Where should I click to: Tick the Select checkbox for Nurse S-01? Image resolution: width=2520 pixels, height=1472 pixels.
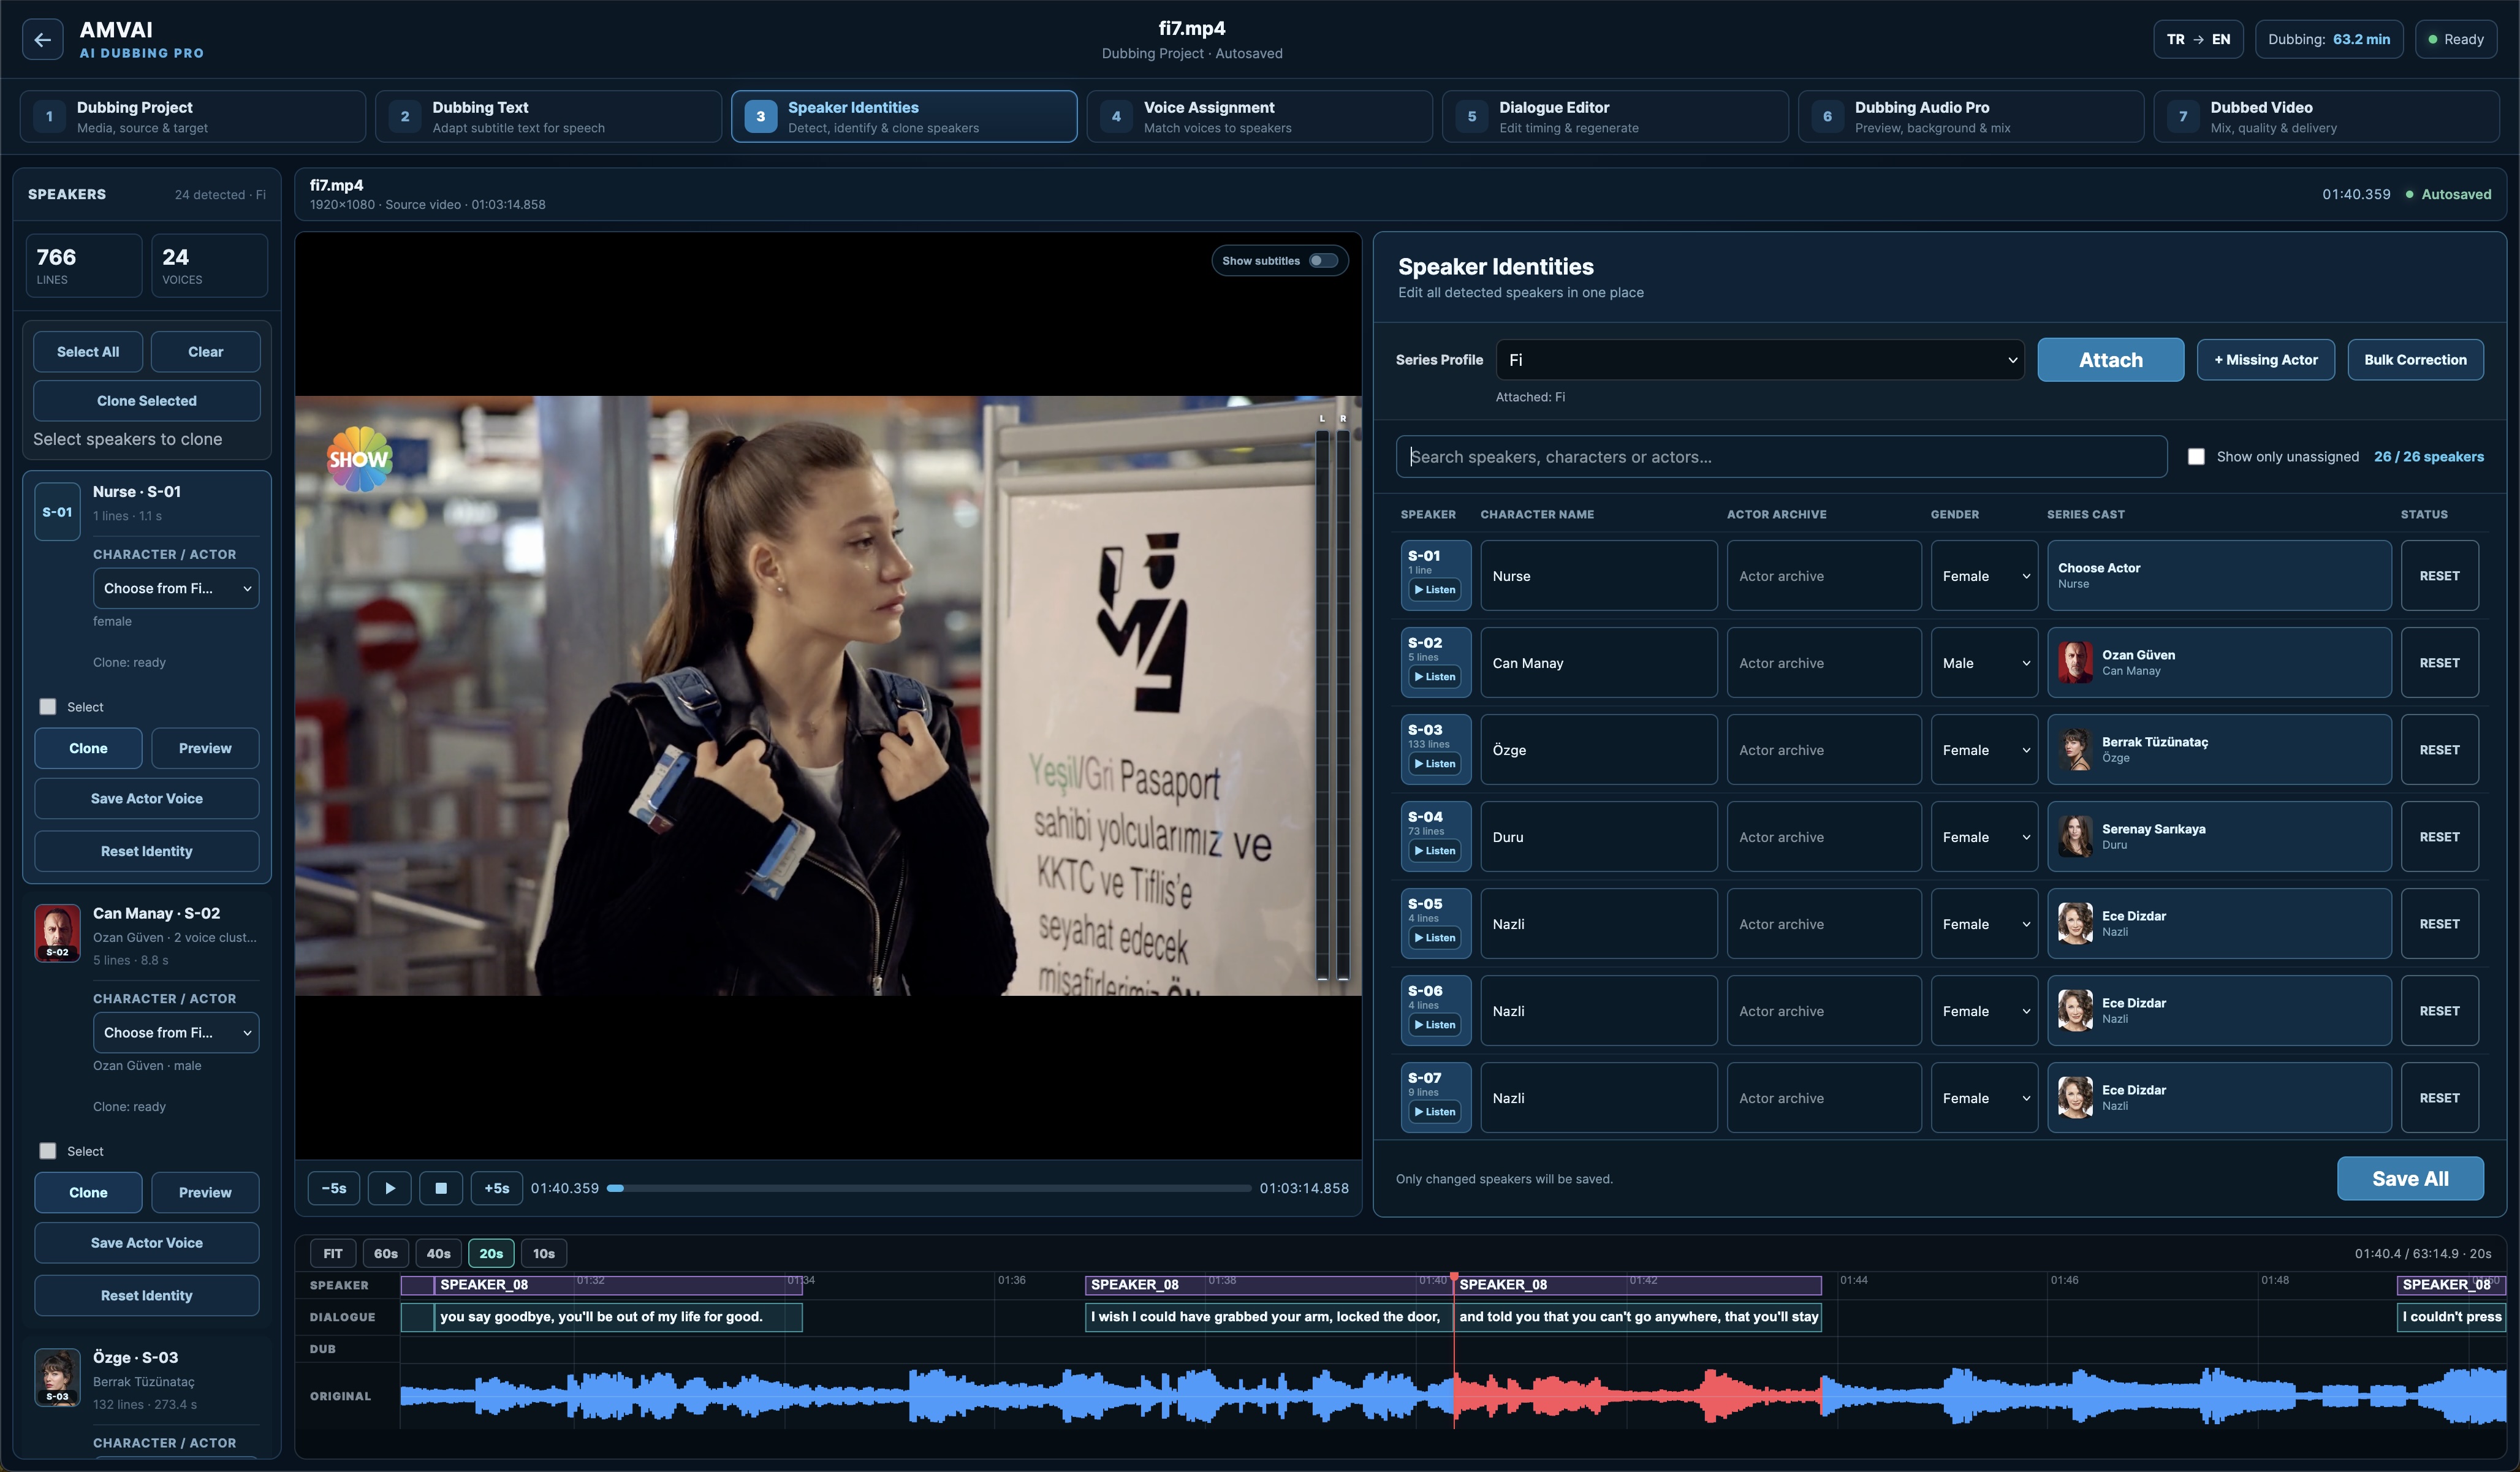pos(47,707)
